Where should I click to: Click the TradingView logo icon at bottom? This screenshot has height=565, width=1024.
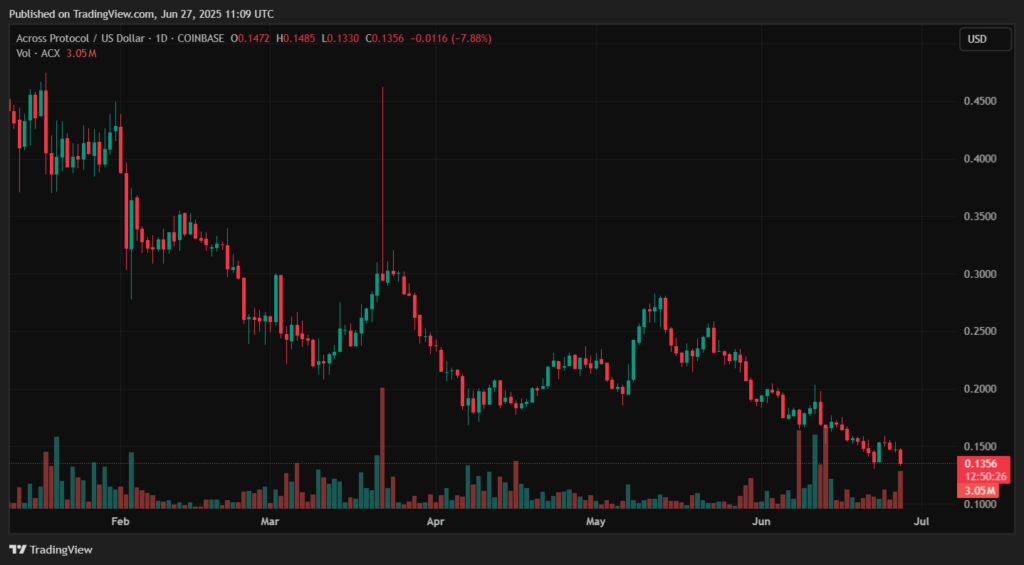point(18,549)
